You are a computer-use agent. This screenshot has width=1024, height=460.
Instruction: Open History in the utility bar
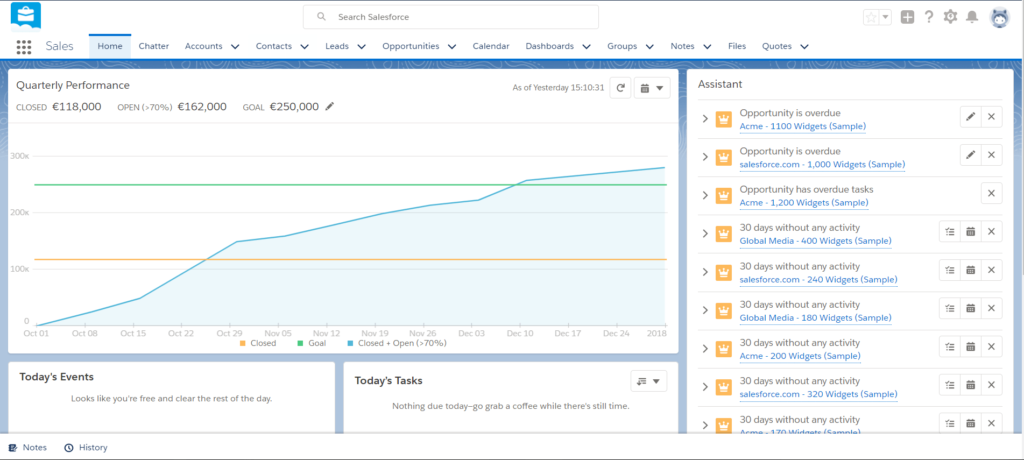pos(86,448)
